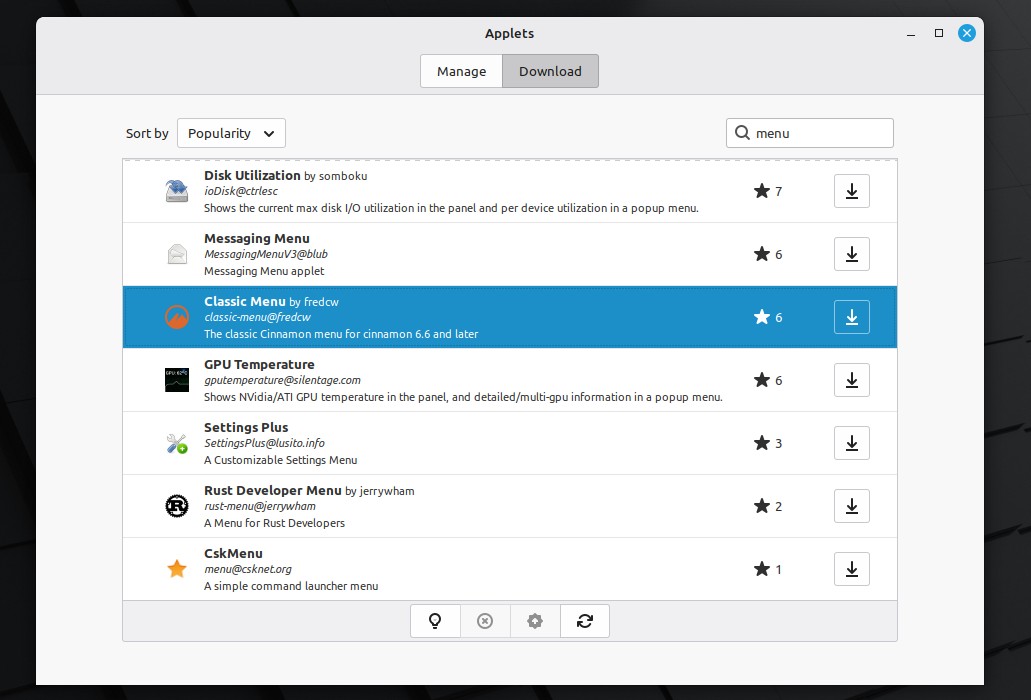This screenshot has height=700, width=1031.
Task: Open the Sort by Popularity dropdown
Action: point(231,133)
